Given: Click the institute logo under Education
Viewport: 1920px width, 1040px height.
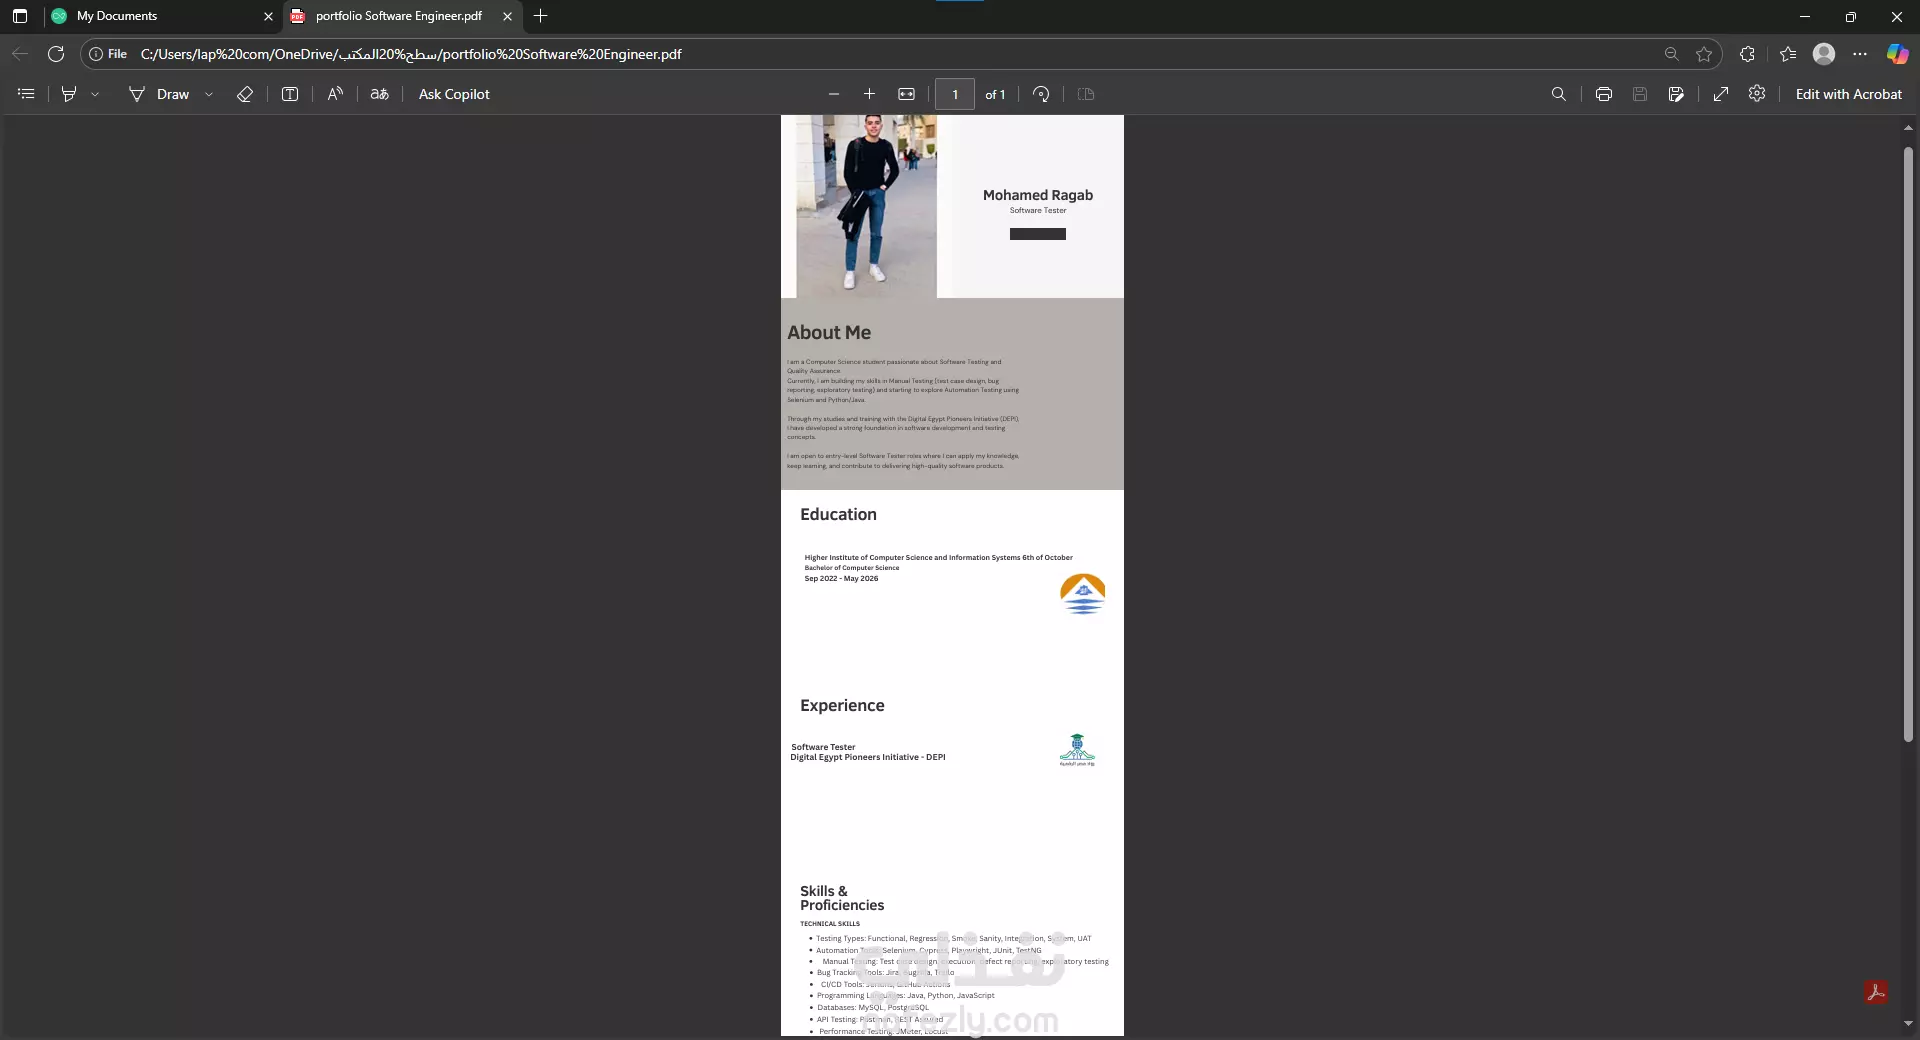Looking at the screenshot, I should (x=1083, y=594).
